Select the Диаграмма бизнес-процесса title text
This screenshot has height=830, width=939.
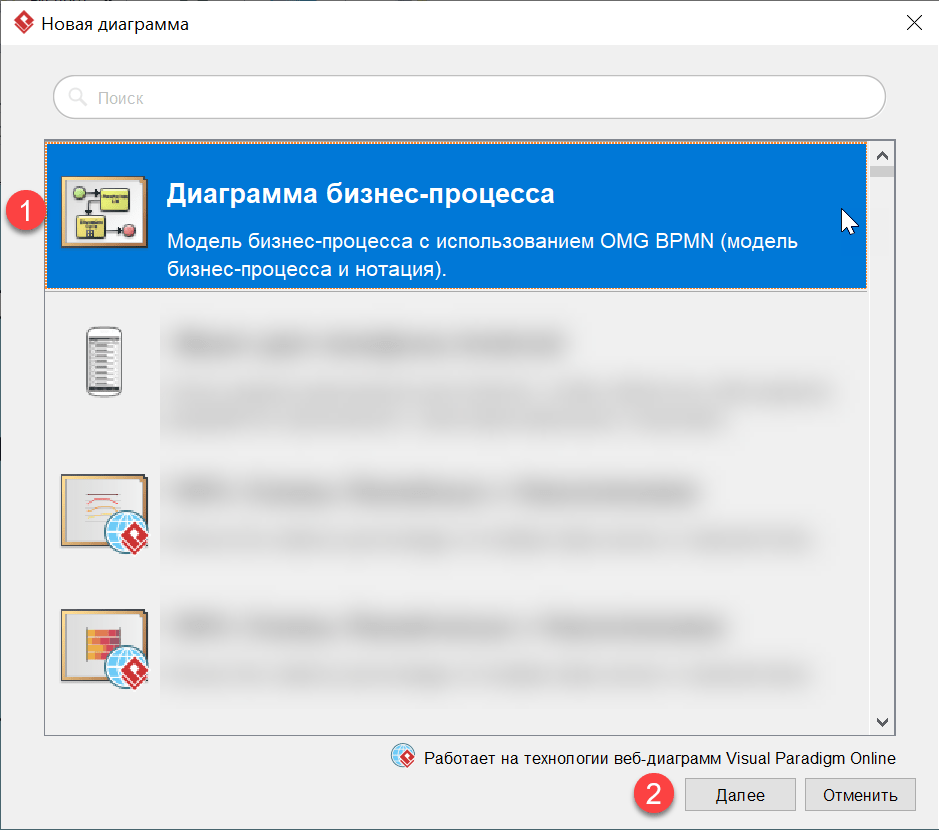coord(360,194)
